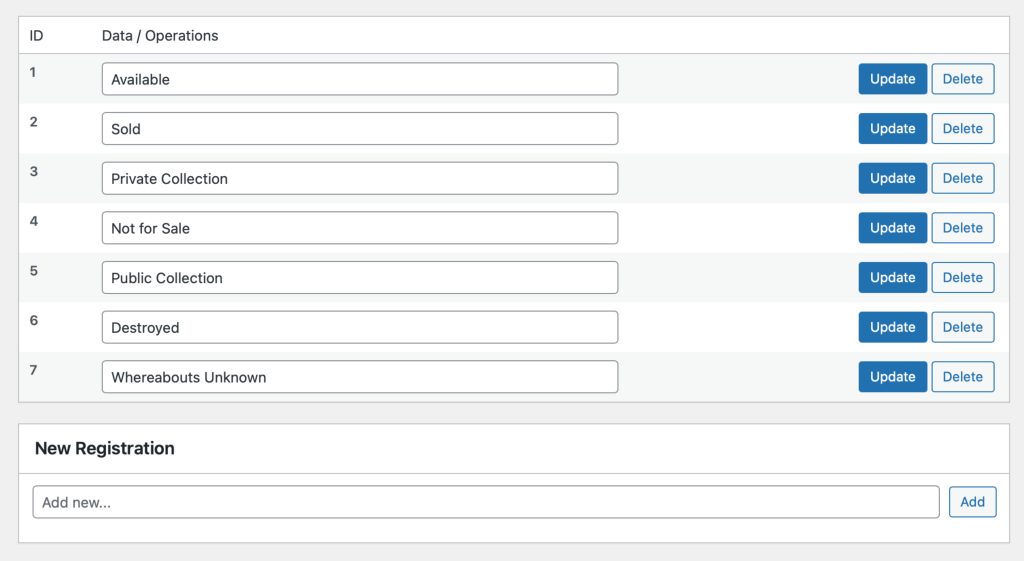Click the Whereabouts Unknown input field

pyautogui.click(x=360, y=377)
